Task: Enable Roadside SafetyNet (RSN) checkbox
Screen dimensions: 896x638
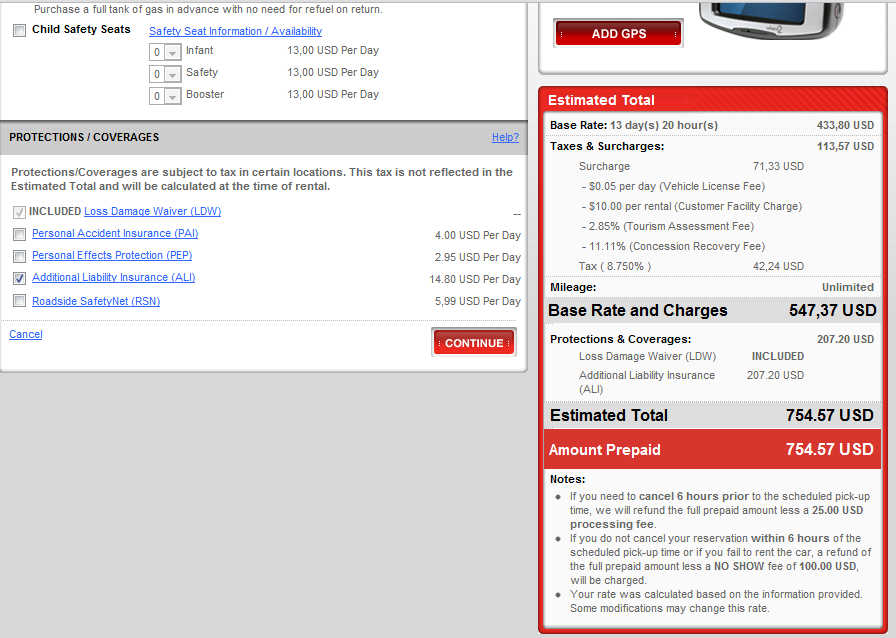Action: (x=20, y=301)
